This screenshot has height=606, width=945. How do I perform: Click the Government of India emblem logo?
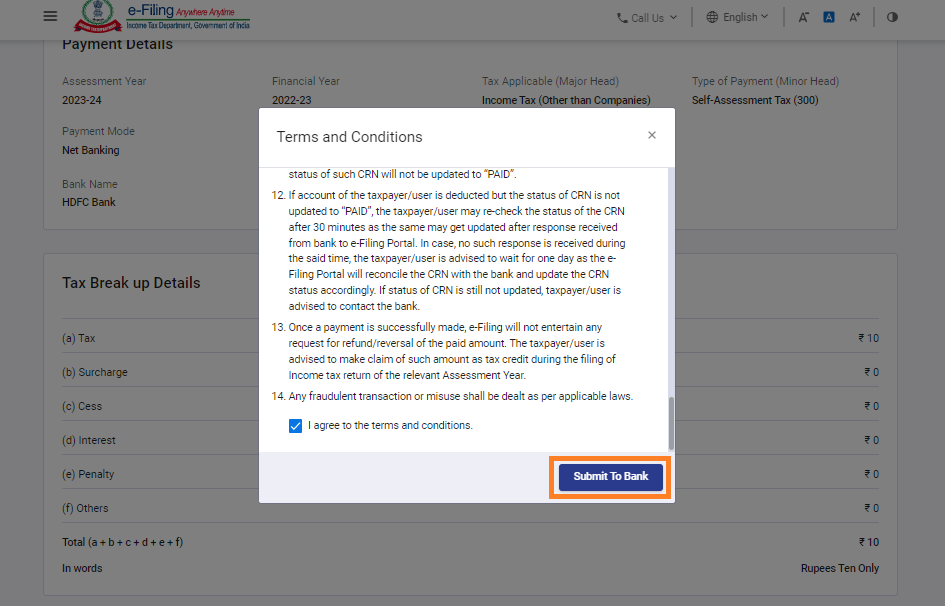pos(97,17)
